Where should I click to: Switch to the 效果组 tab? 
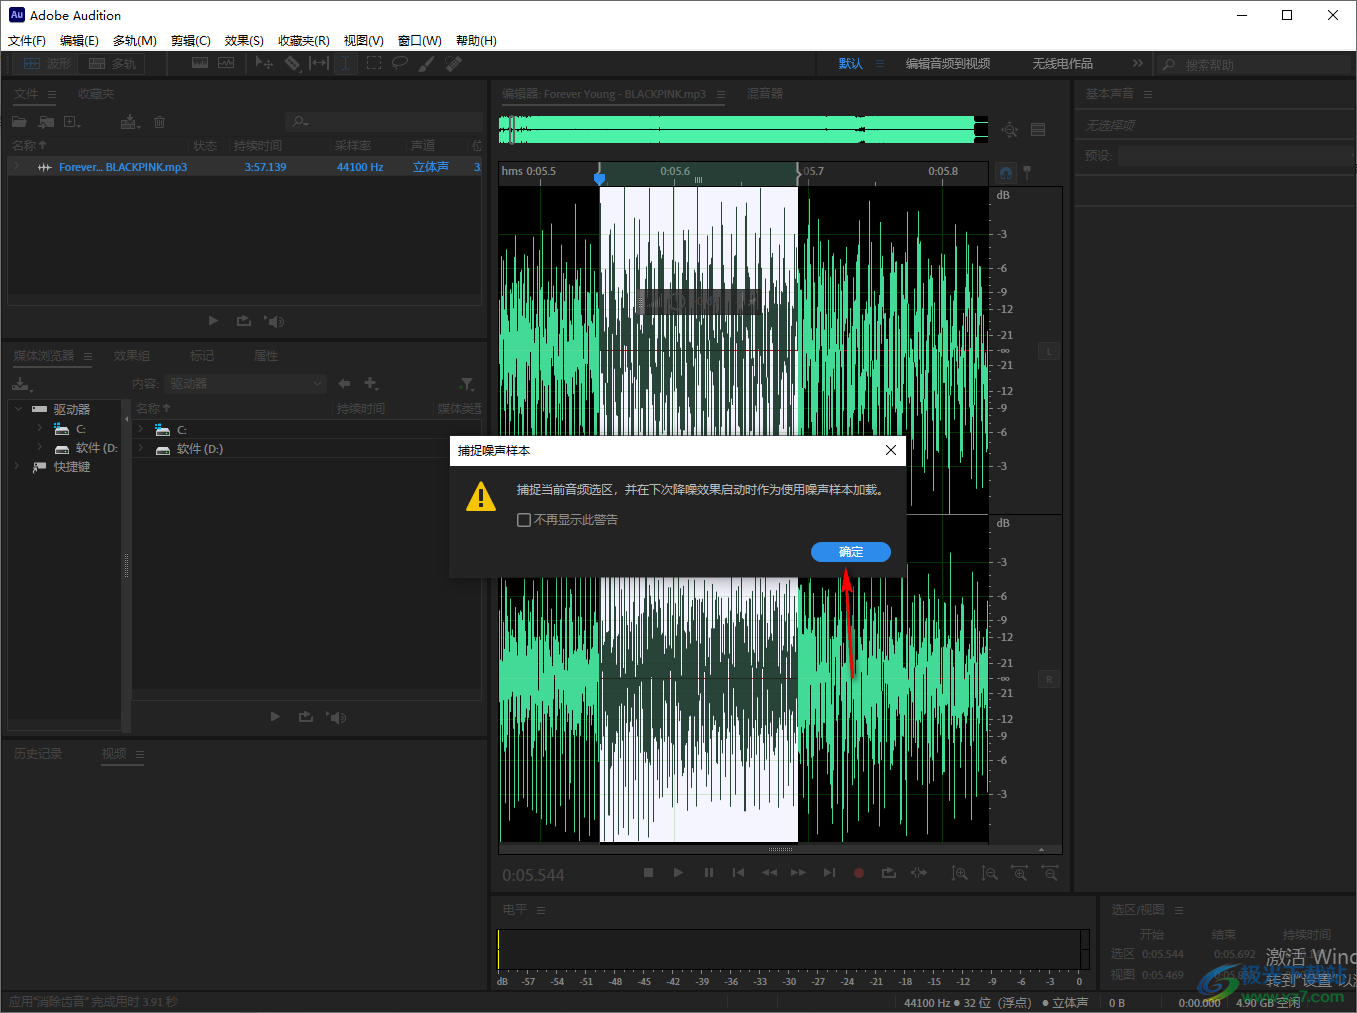[132, 356]
